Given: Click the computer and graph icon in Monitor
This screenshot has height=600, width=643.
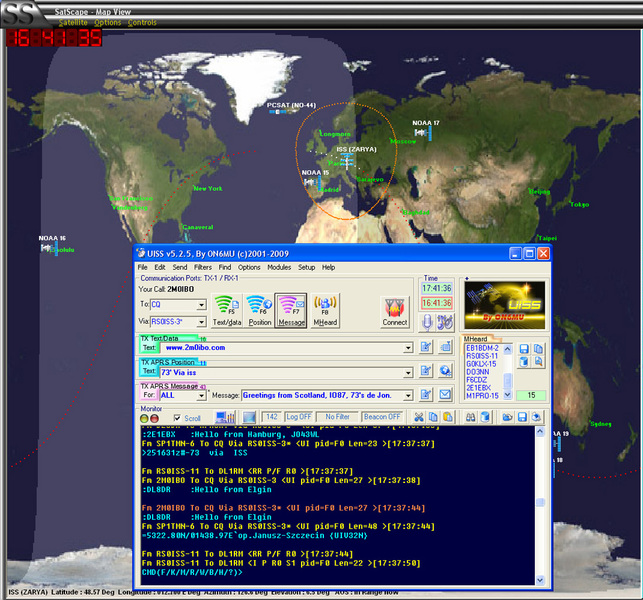Looking at the screenshot, I should click(225, 417).
